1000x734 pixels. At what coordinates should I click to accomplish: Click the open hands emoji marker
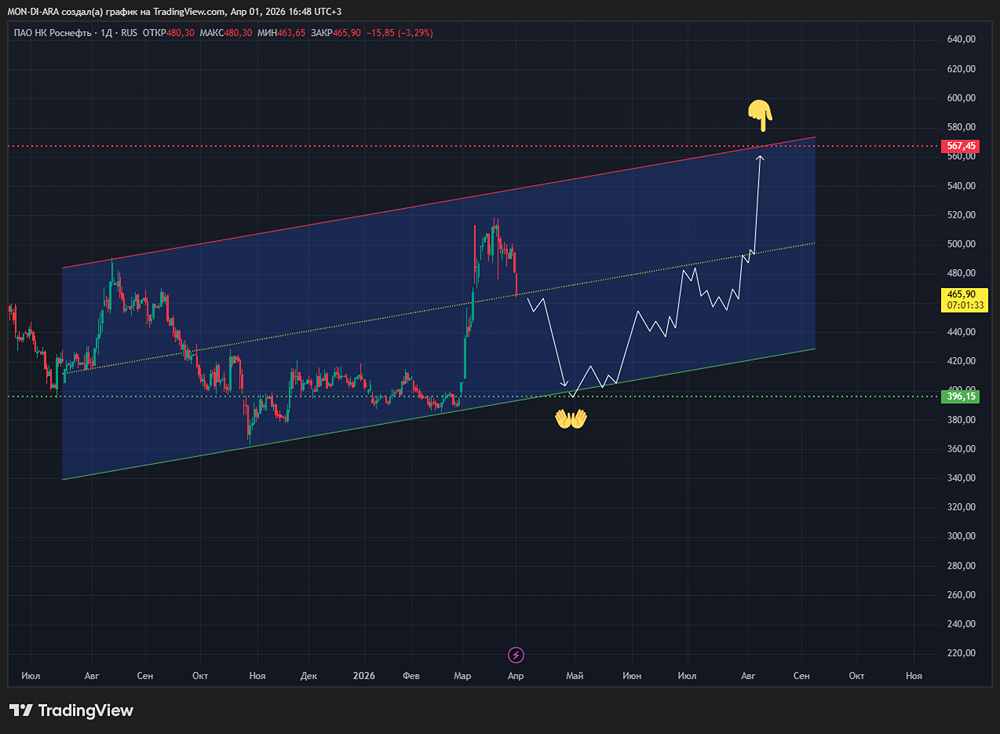click(571, 419)
